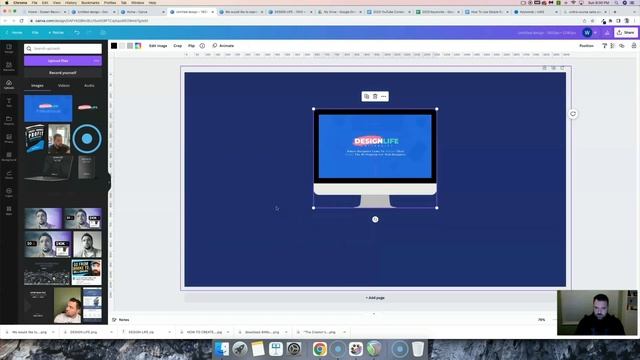This screenshot has height=360, width=640.
Task: Delete the selected element with the trash icon
Action: (375, 96)
